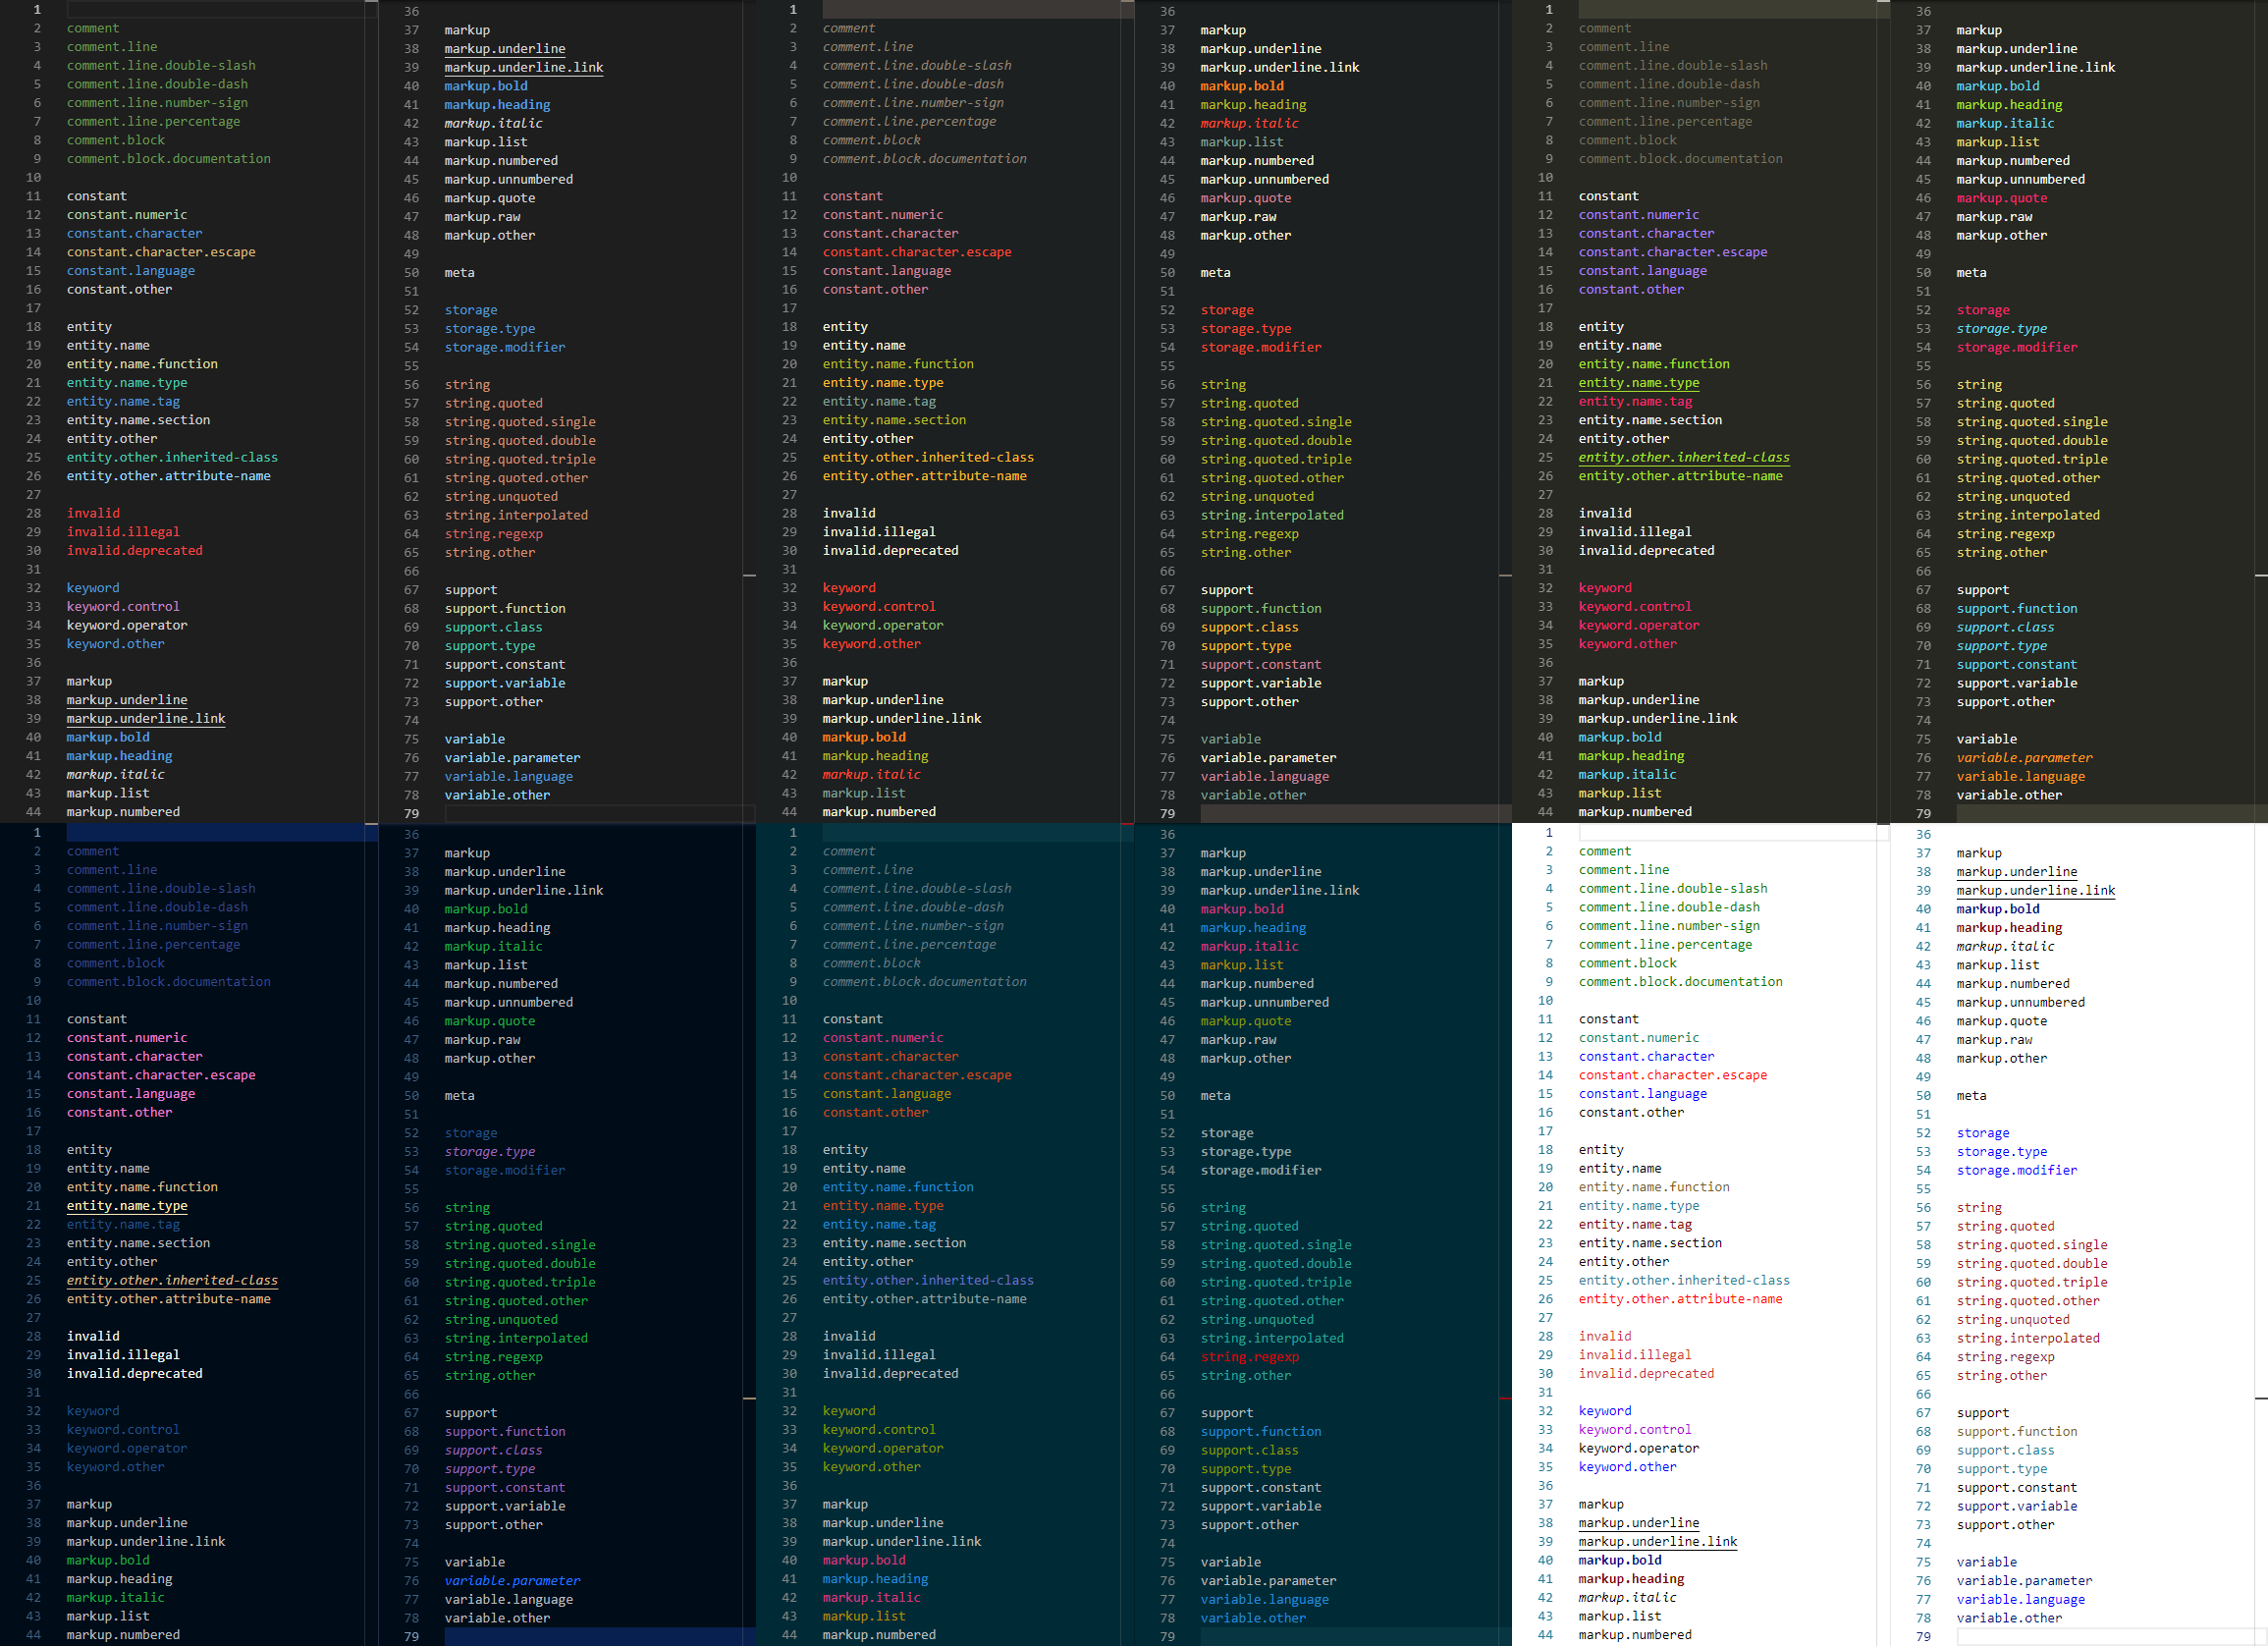This screenshot has width=2268, height=1646.
Task: Click blue italic 'variable.parameter' in the navy panel
Action: (512, 1581)
